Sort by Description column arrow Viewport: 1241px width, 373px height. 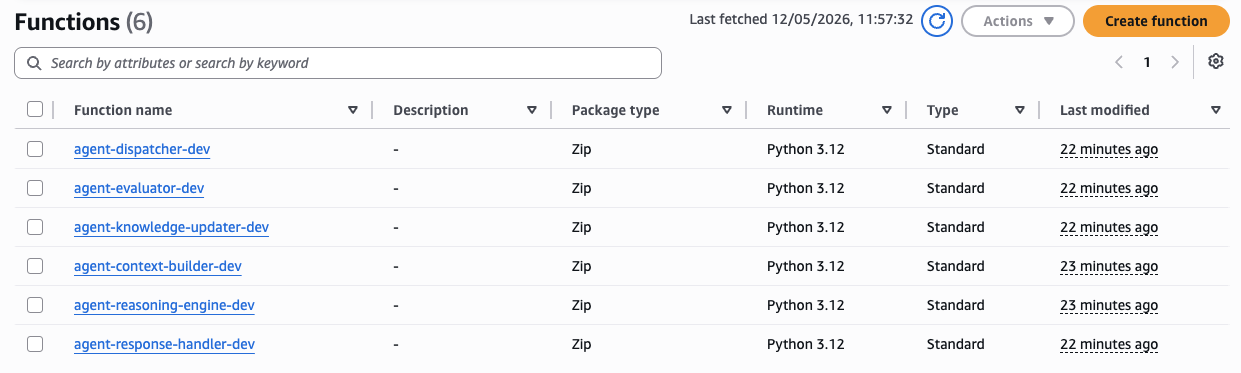coord(532,110)
